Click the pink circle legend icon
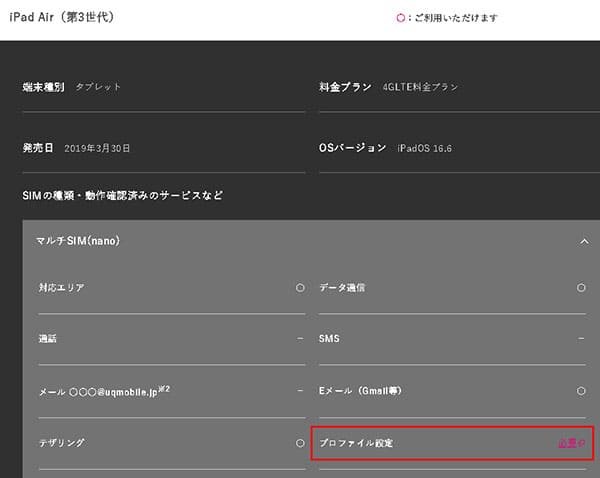This screenshot has width=600, height=478. (x=400, y=18)
